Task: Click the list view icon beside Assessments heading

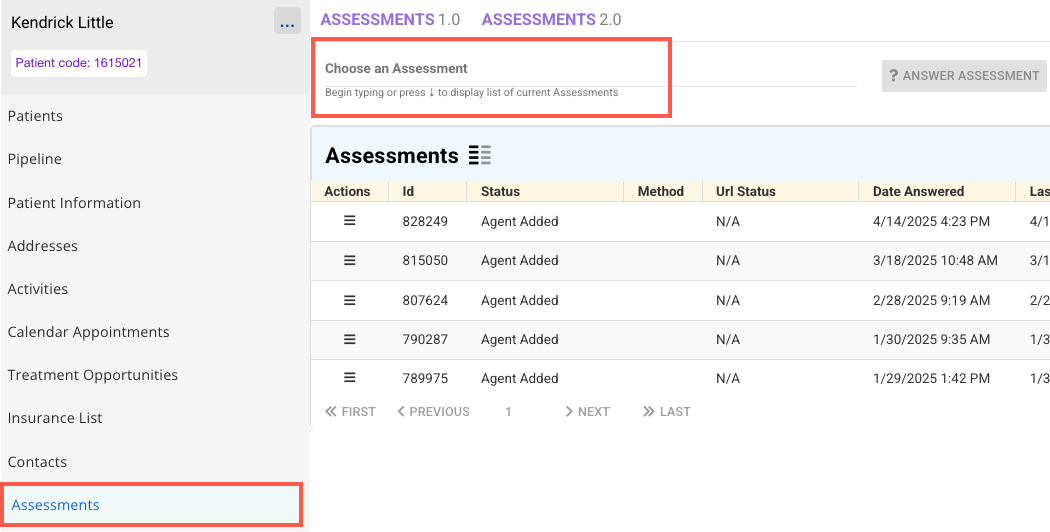Action: click(480, 156)
